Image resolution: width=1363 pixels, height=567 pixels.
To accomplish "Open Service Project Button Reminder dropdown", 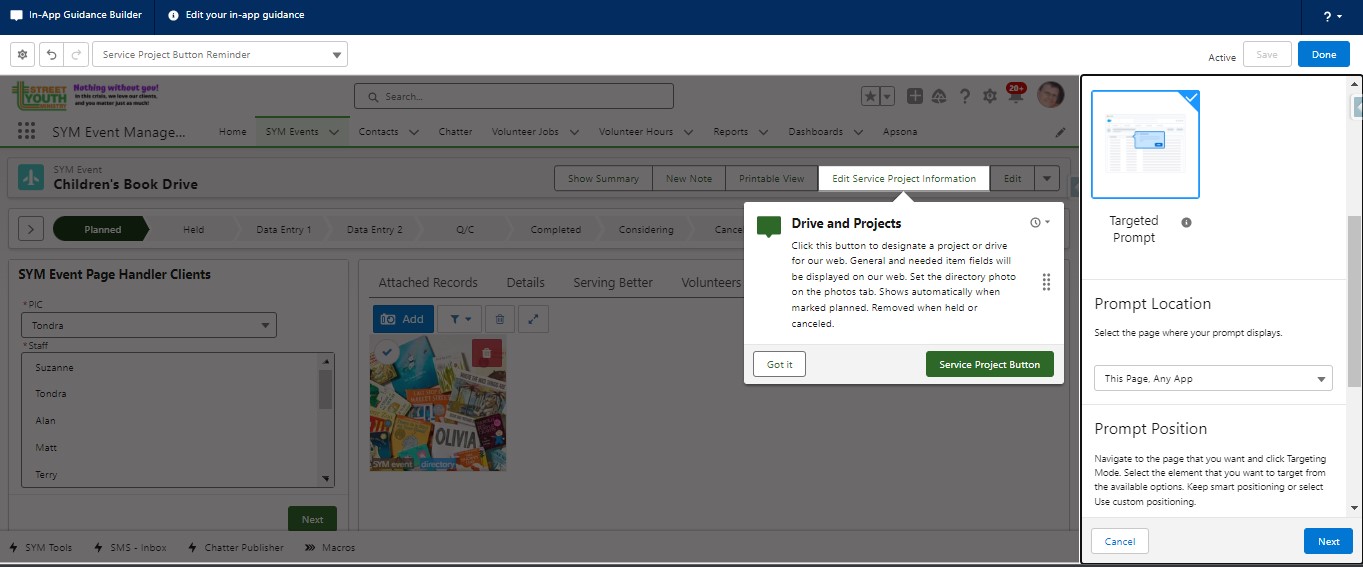I will (x=220, y=54).
